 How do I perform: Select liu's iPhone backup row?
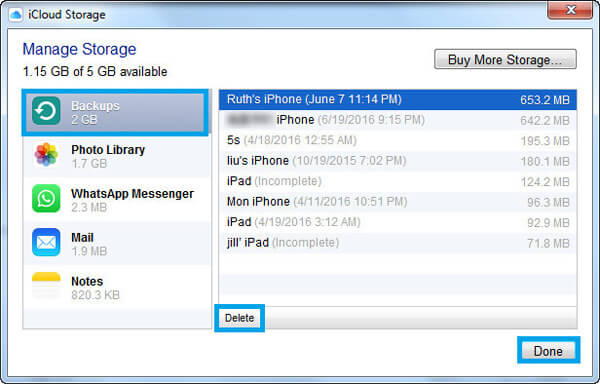(398, 161)
